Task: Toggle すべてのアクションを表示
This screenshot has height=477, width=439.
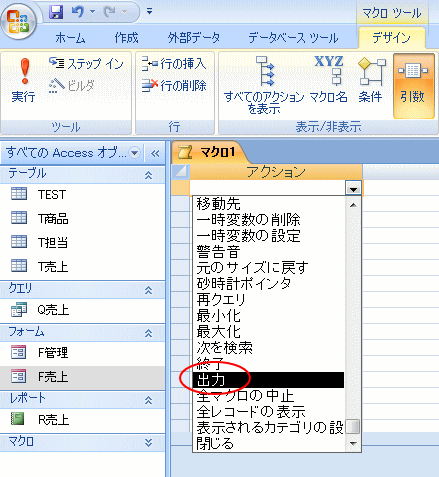Action: [264, 85]
